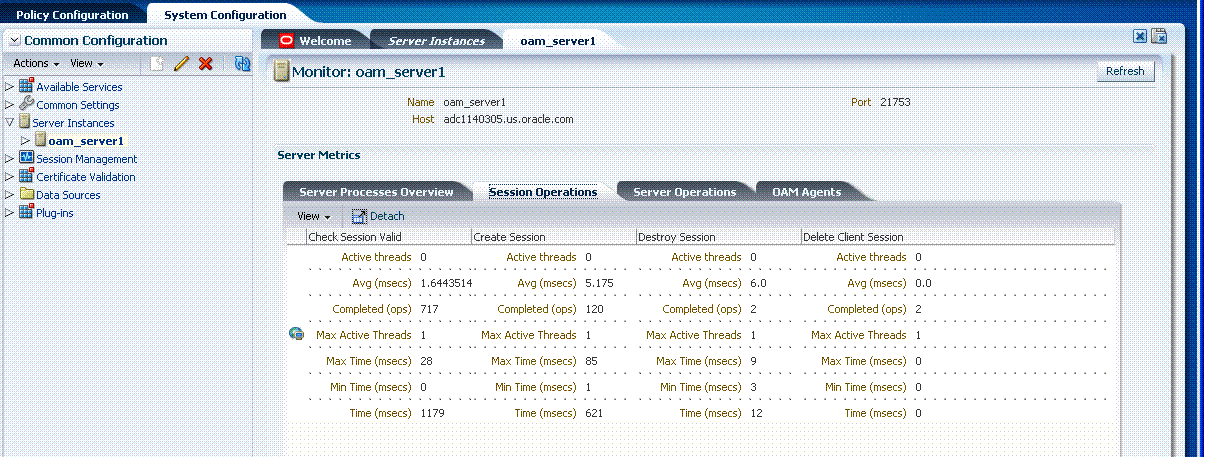Click the Create new item icon

[x=157, y=63]
